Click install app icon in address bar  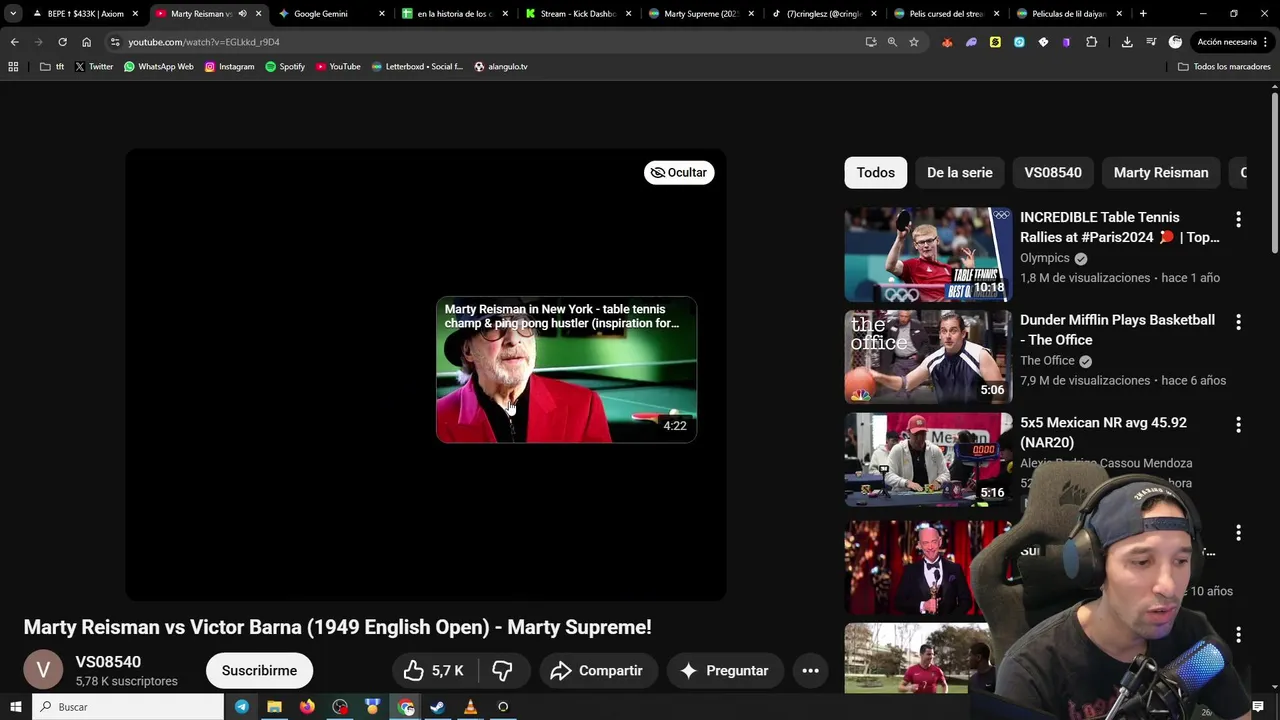click(871, 42)
